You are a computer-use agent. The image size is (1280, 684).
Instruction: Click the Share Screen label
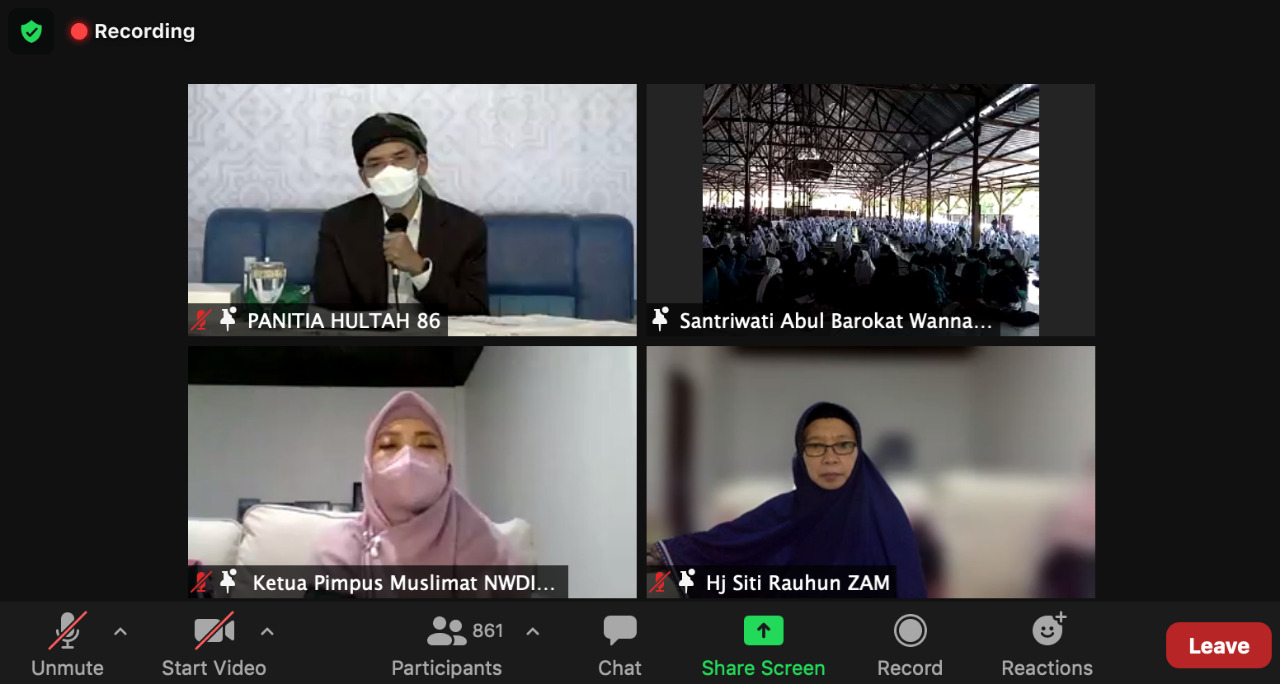(x=763, y=668)
